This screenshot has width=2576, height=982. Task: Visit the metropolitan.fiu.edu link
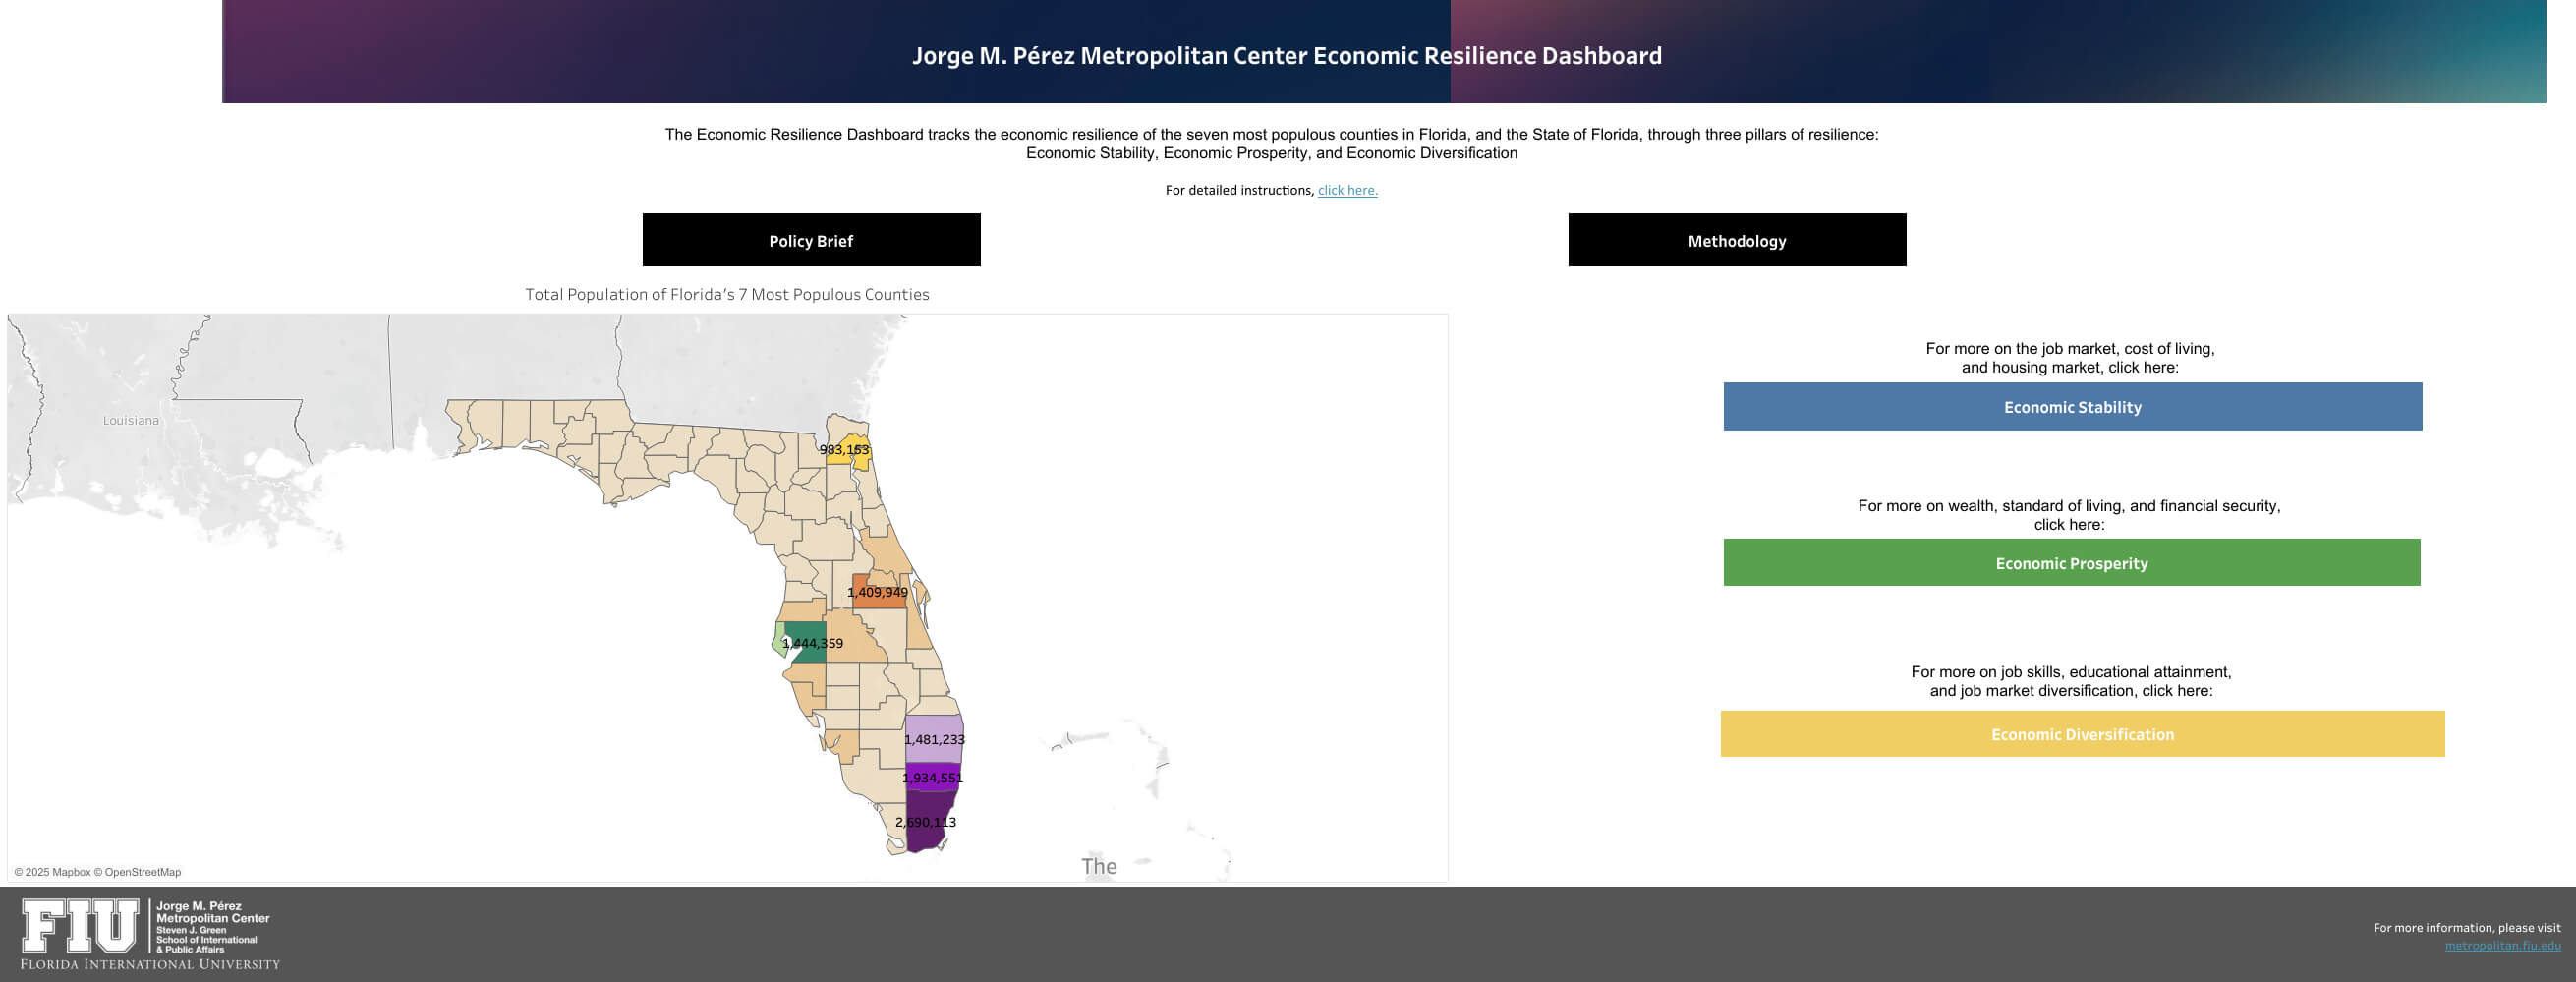[2502, 946]
